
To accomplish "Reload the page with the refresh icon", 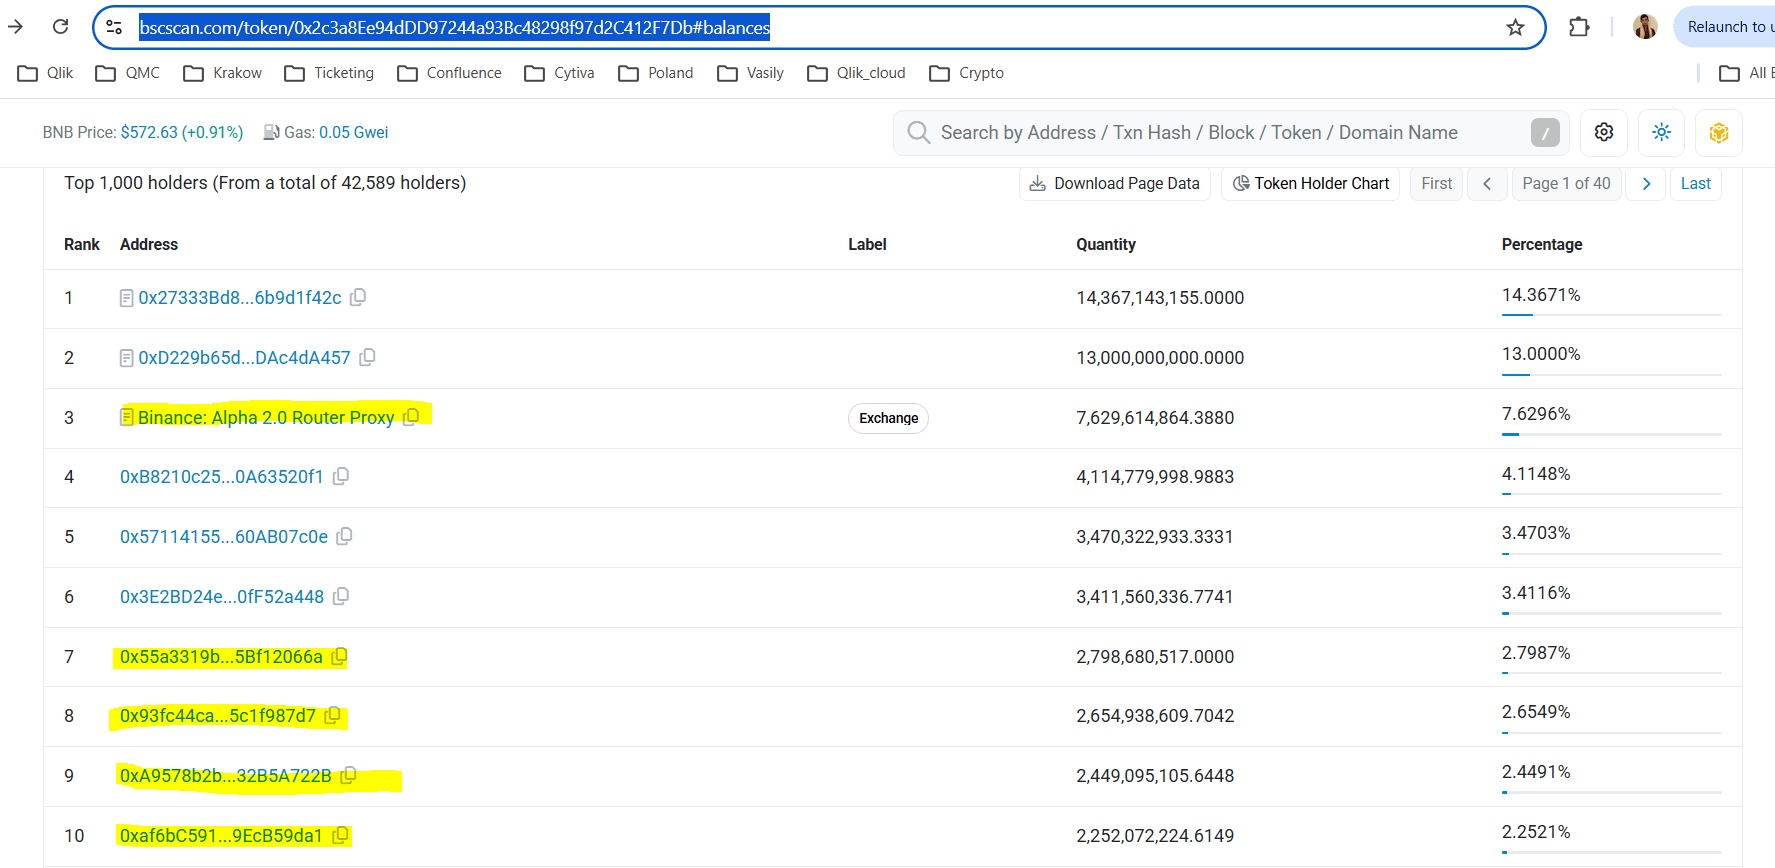I will click(x=60, y=27).
